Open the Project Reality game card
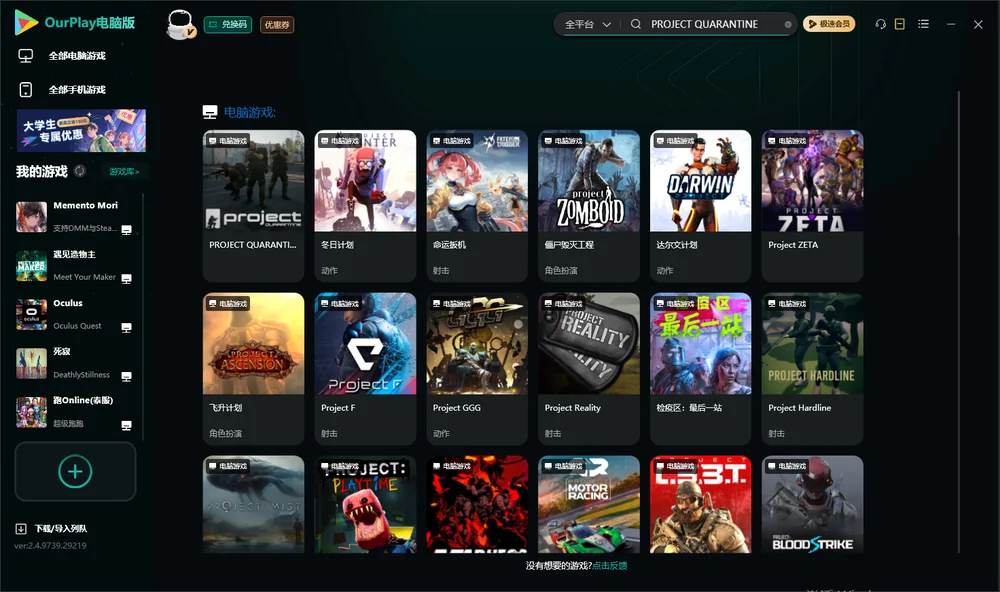1000x592 pixels. point(589,368)
